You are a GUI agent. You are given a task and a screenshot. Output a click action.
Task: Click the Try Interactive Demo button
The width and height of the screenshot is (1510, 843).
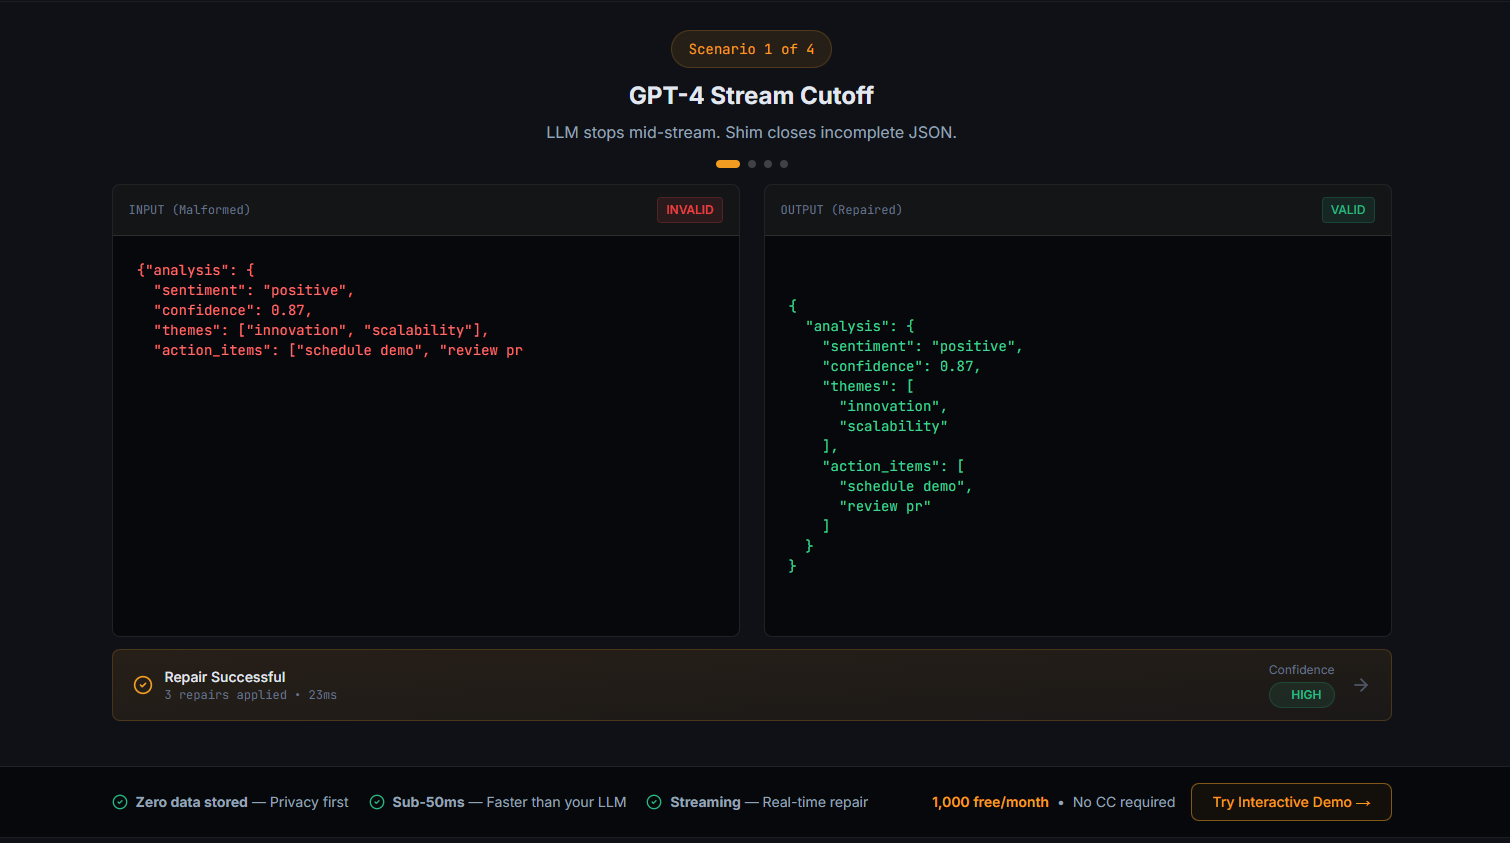point(1291,802)
